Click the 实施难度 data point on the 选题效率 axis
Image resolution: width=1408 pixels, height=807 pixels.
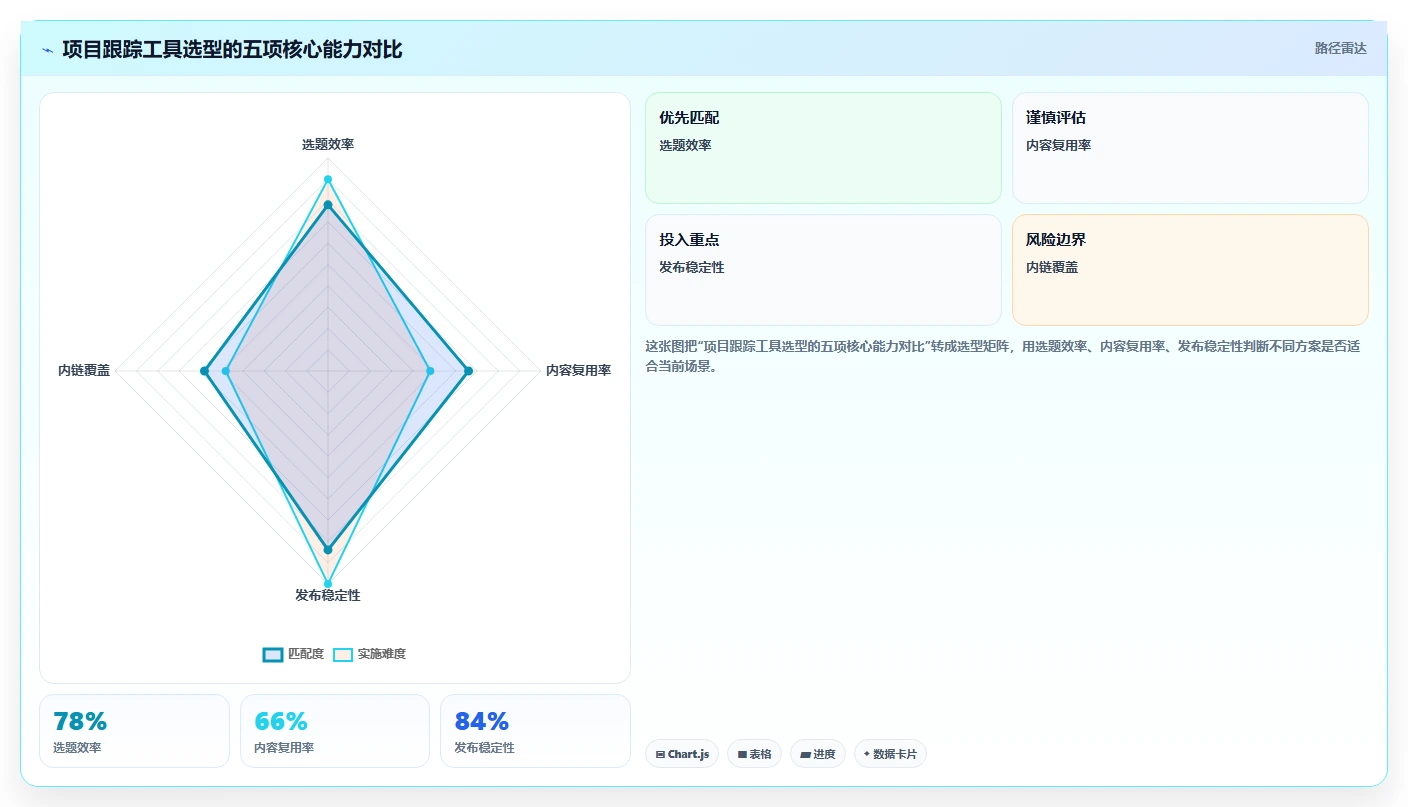[x=328, y=179]
